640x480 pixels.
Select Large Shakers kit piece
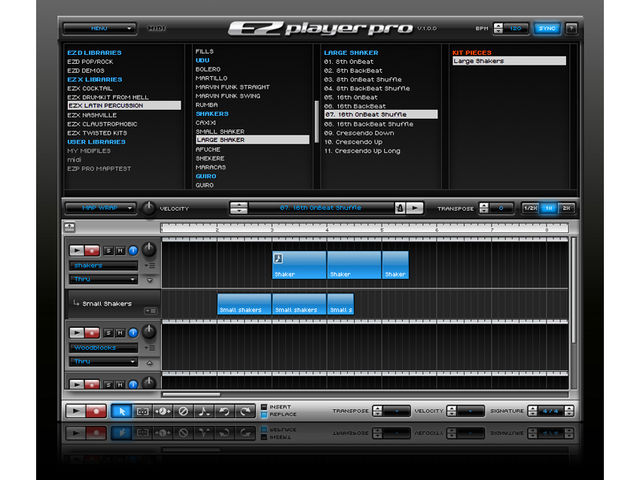click(x=509, y=61)
